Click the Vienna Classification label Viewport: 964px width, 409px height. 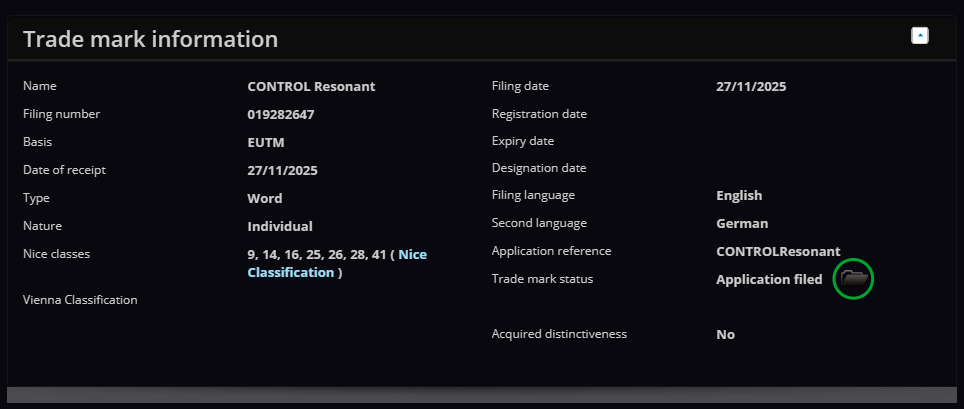point(80,299)
